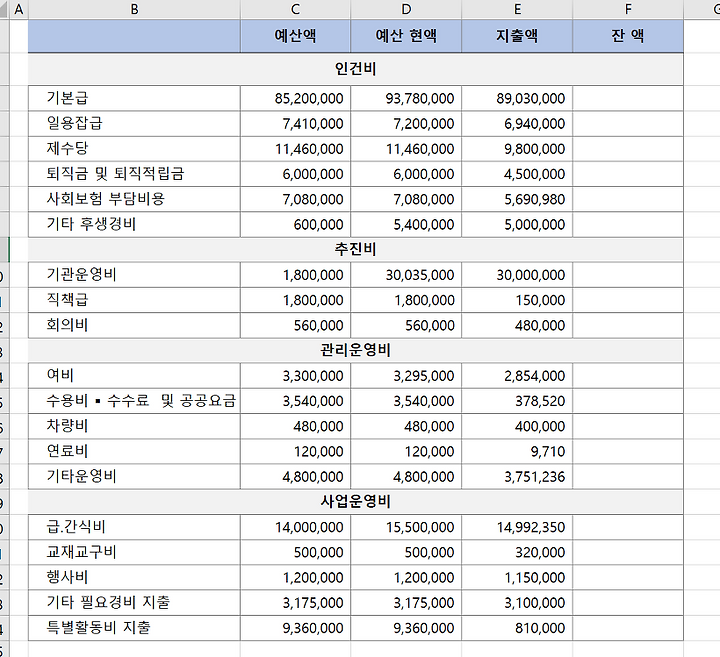Screen dimensions: 720x657
Task: Click the 사회보험 부담비용 cell
Action: tap(134, 199)
